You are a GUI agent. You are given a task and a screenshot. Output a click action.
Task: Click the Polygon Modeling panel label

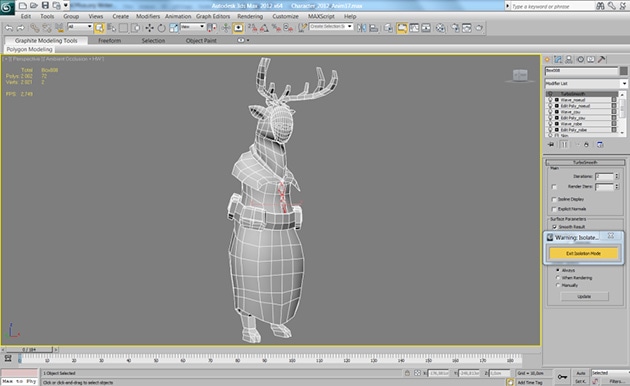(x=29, y=49)
